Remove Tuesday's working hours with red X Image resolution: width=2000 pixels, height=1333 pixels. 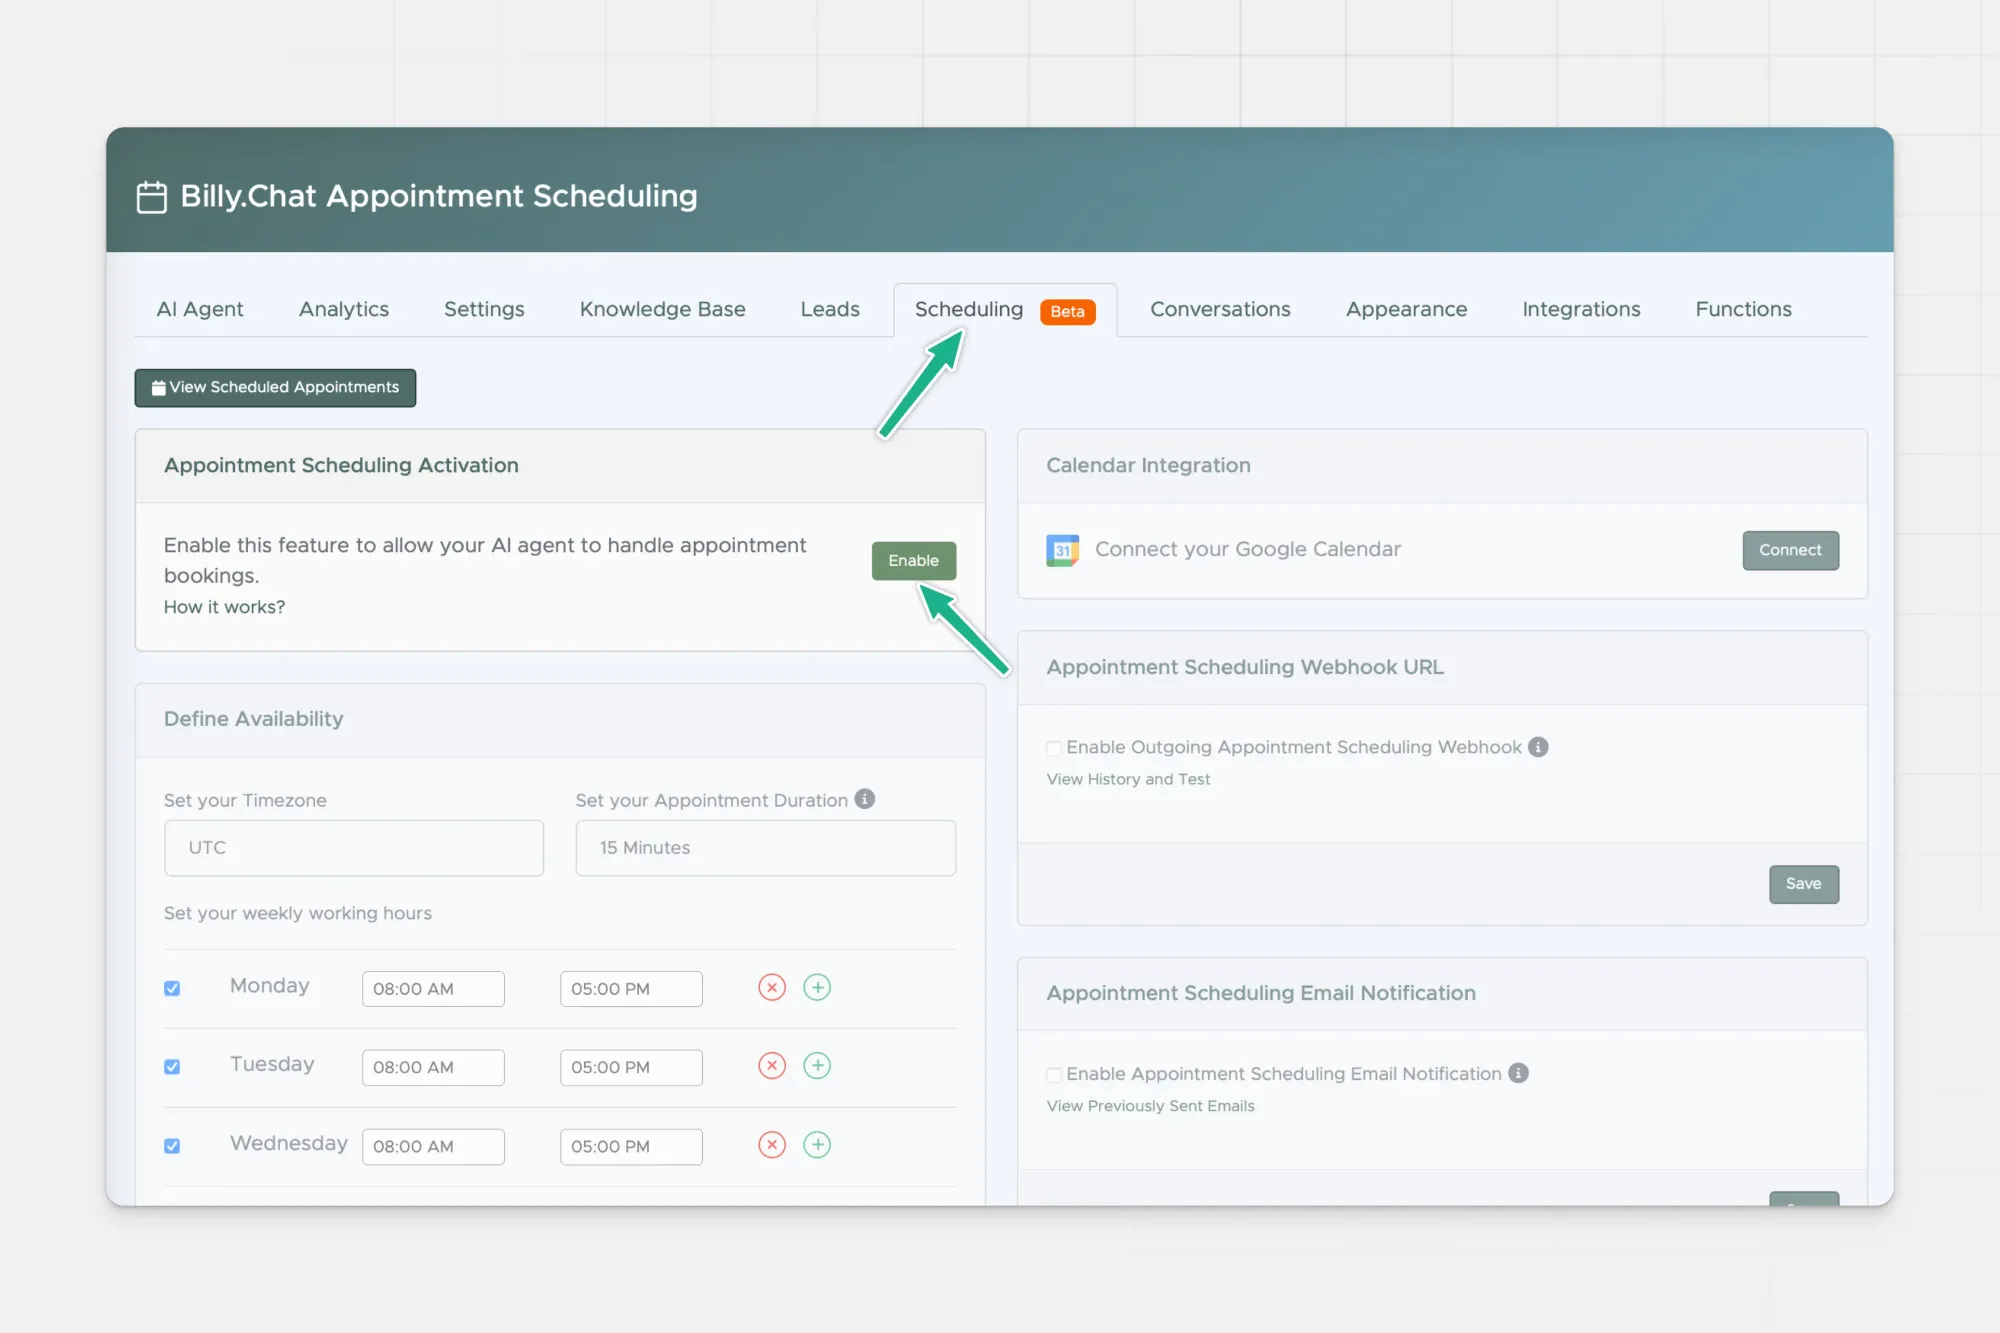click(x=772, y=1066)
